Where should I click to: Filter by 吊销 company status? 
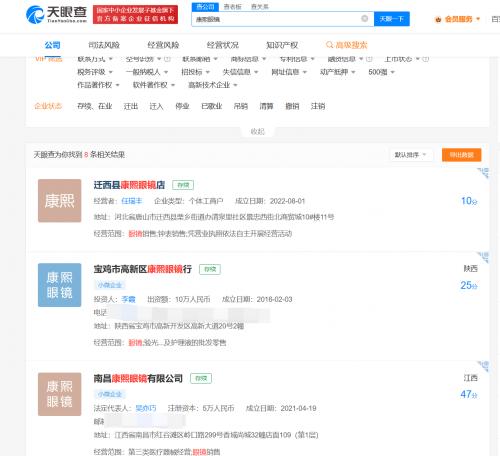tap(241, 106)
